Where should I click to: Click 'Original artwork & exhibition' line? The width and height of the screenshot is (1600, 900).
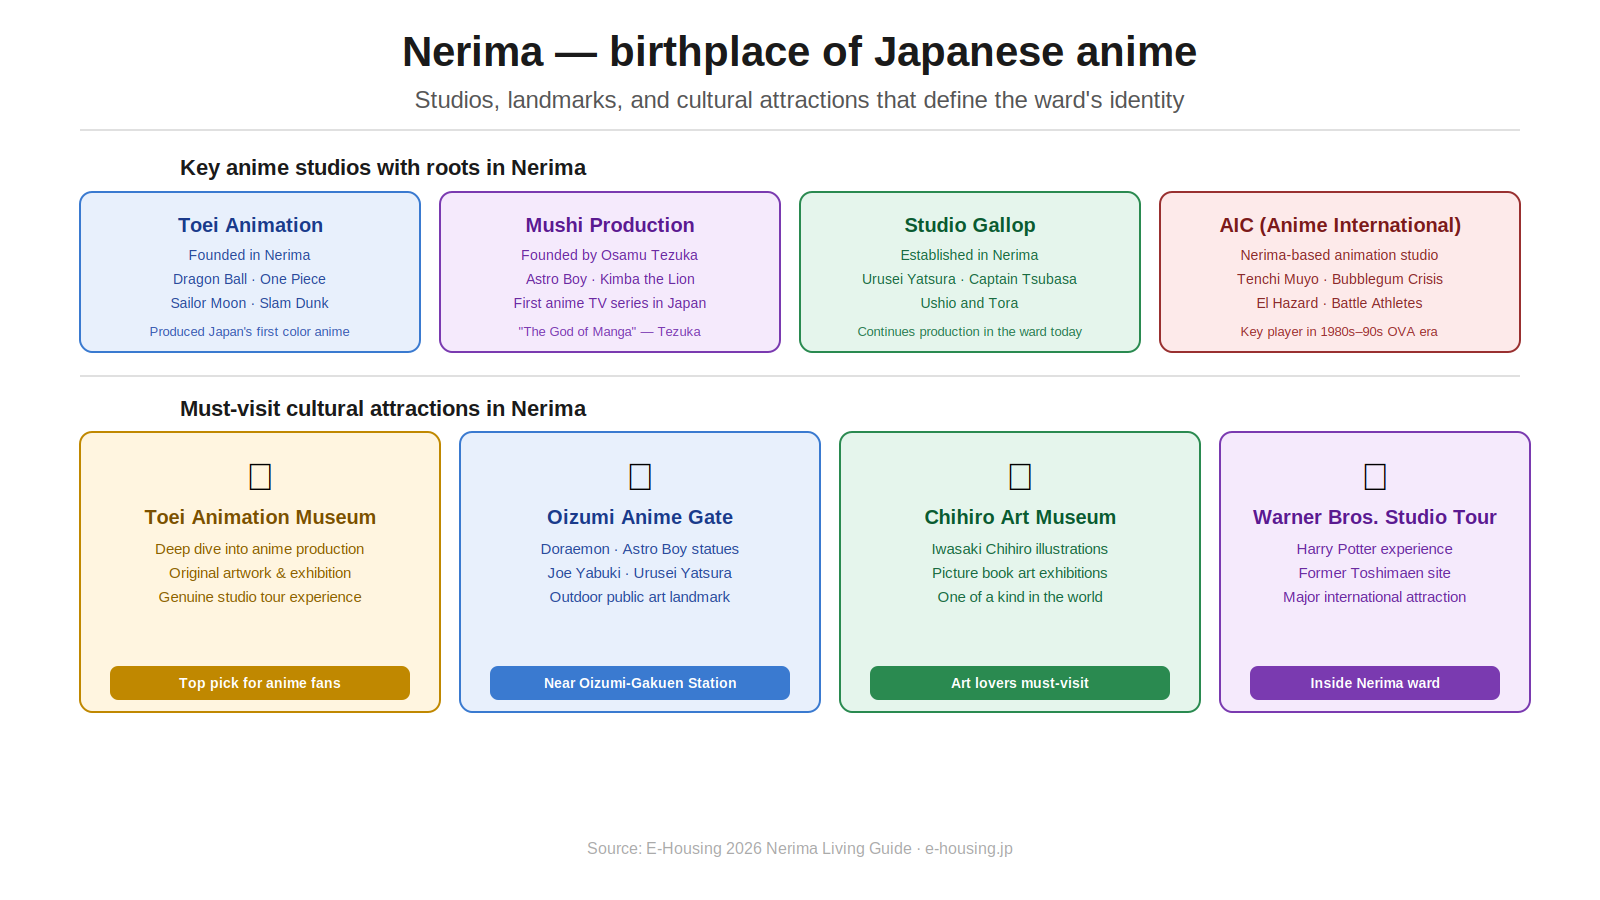click(260, 573)
